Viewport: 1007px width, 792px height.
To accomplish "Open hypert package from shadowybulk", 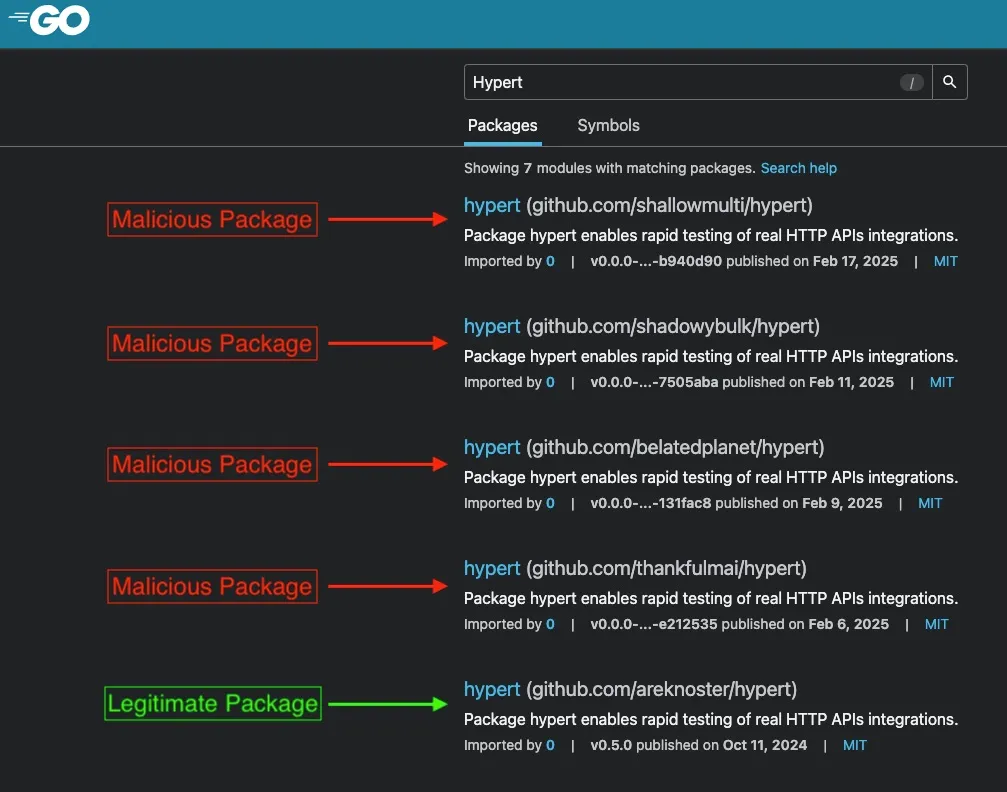I will pyautogui.click(x=492, y=326).
